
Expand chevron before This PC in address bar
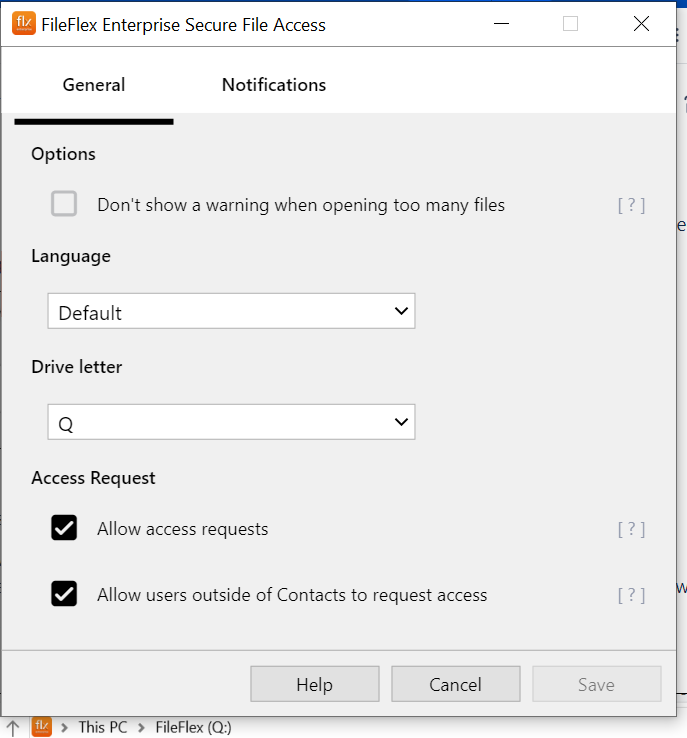(64, 728)
